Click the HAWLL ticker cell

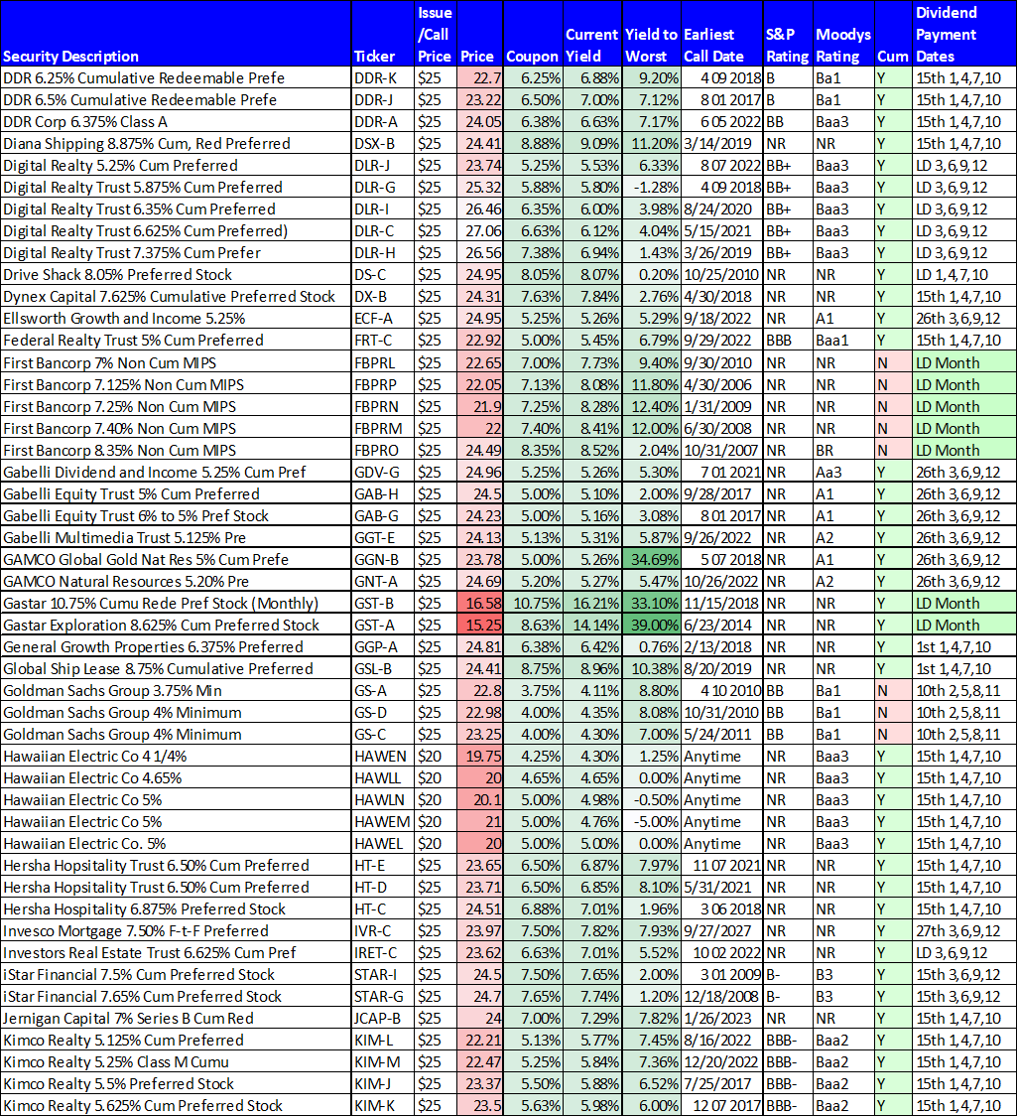(x=383, y=778)
